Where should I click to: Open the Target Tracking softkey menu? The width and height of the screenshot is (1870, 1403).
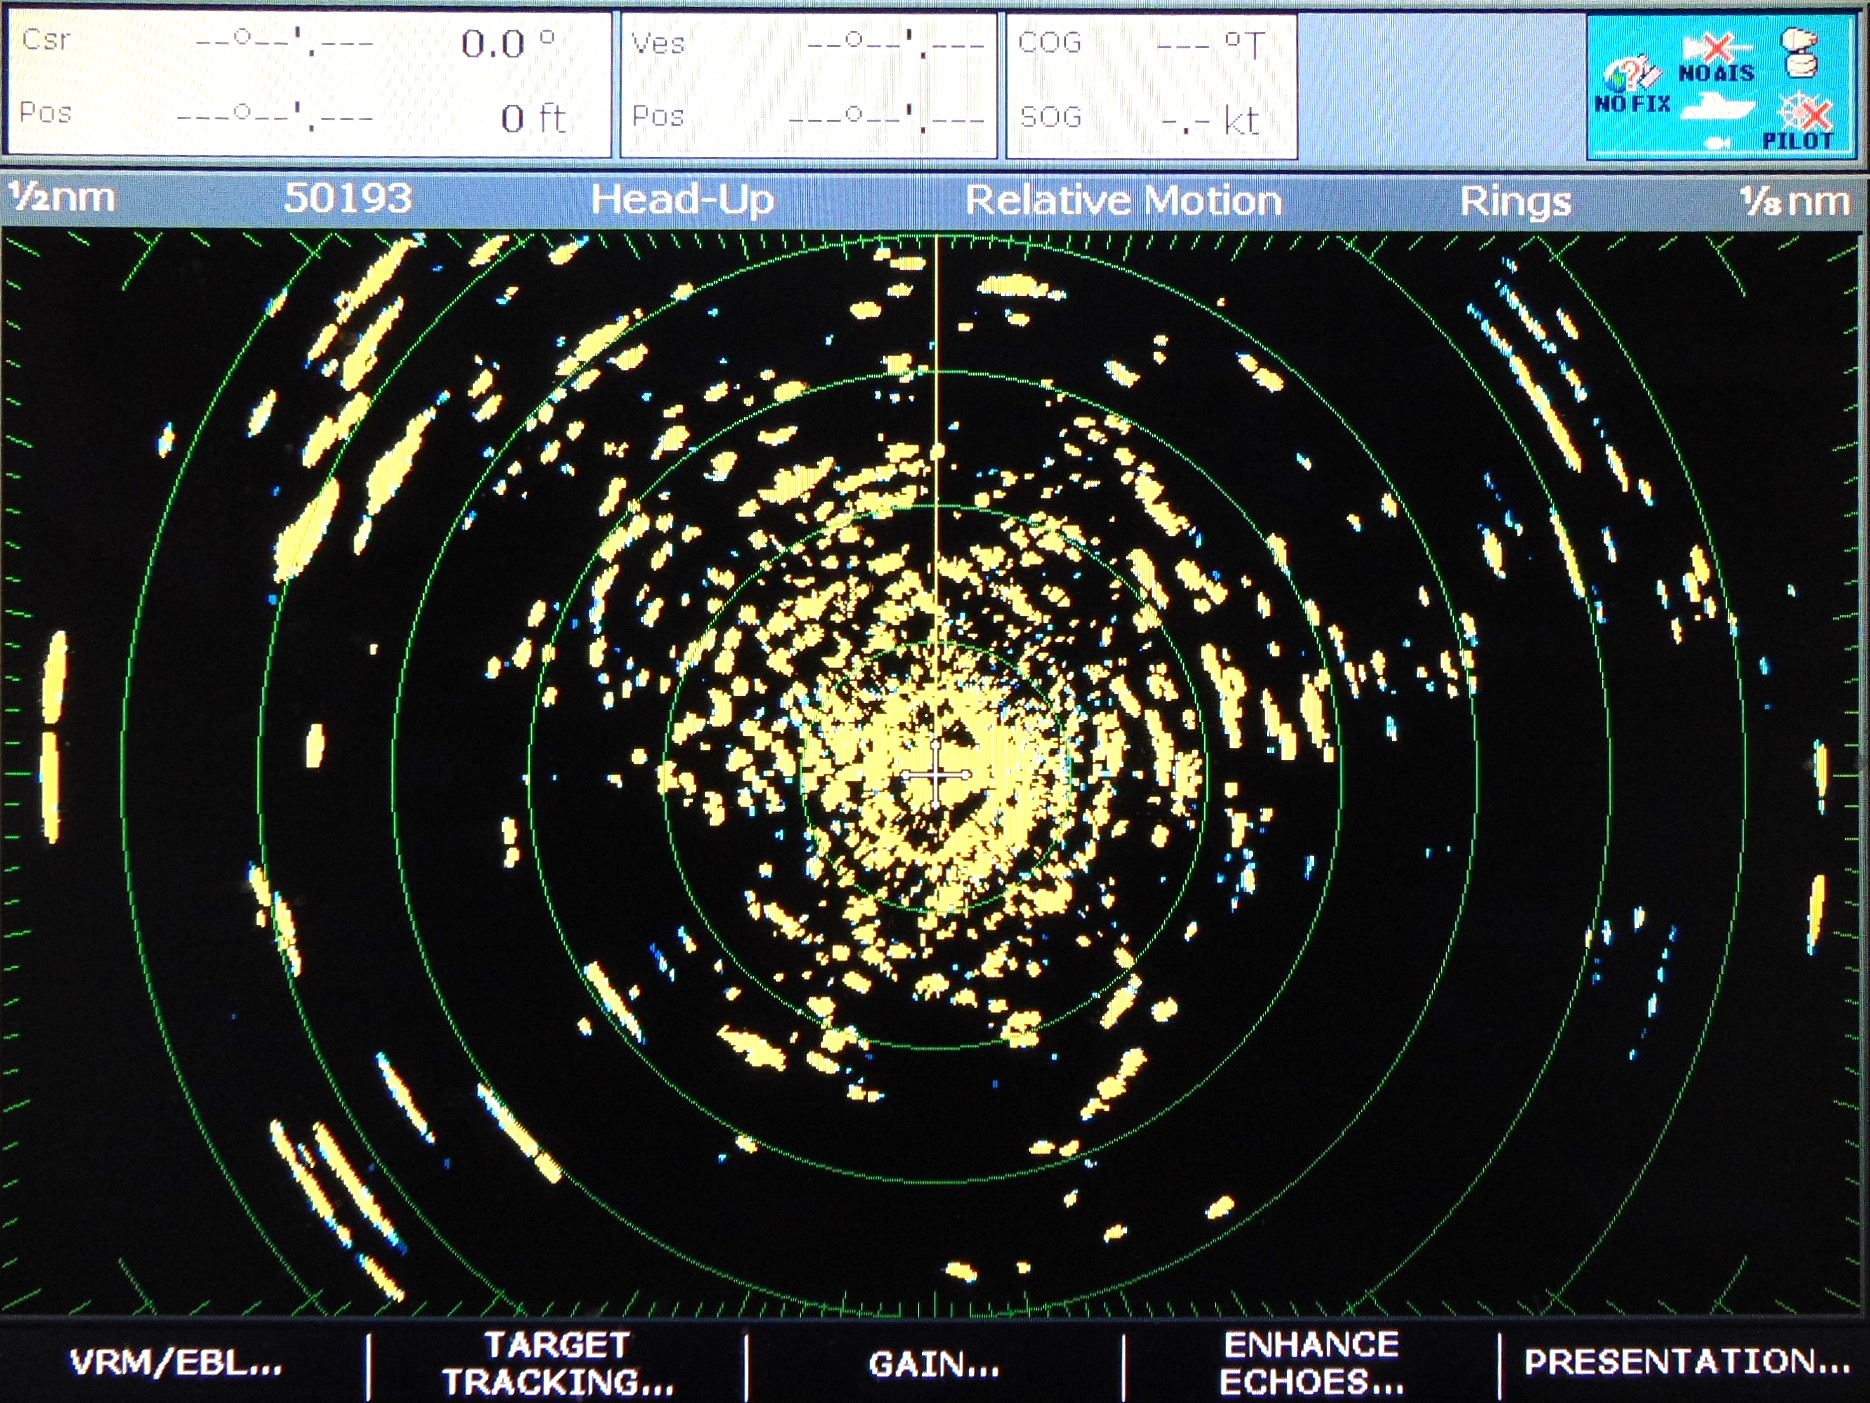557,1362
